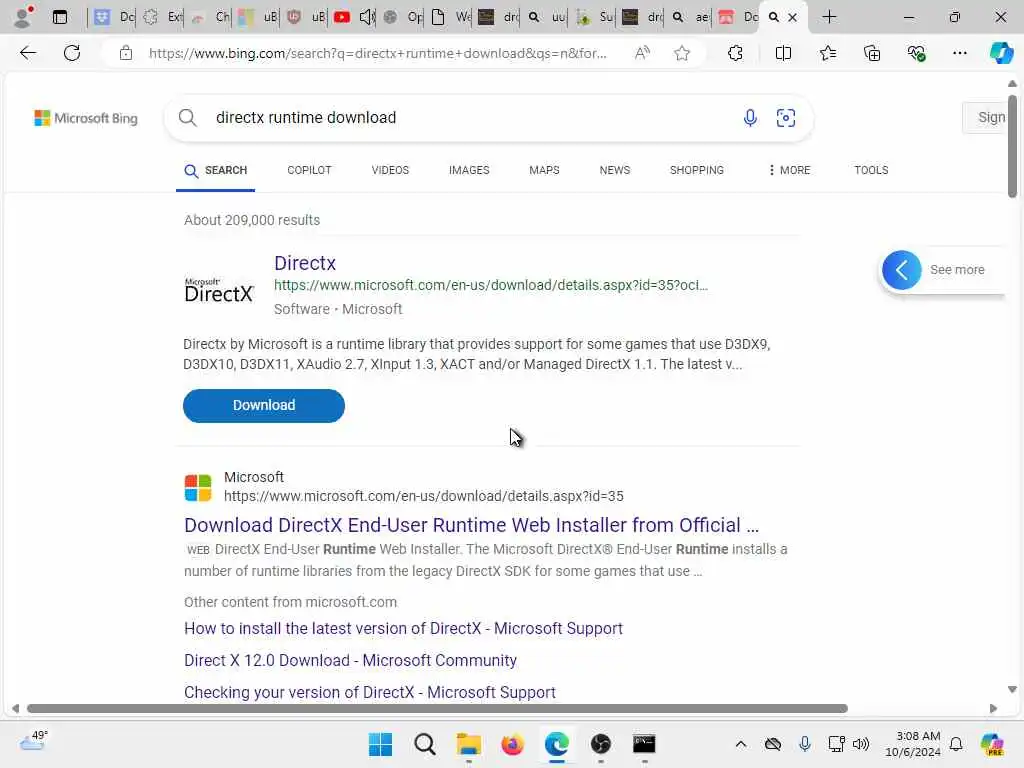Image resolution: width=1024 pixels, height=768 pixels.
Task: Open the Extensions puzzle icon
Action: [x=735, y=53]
